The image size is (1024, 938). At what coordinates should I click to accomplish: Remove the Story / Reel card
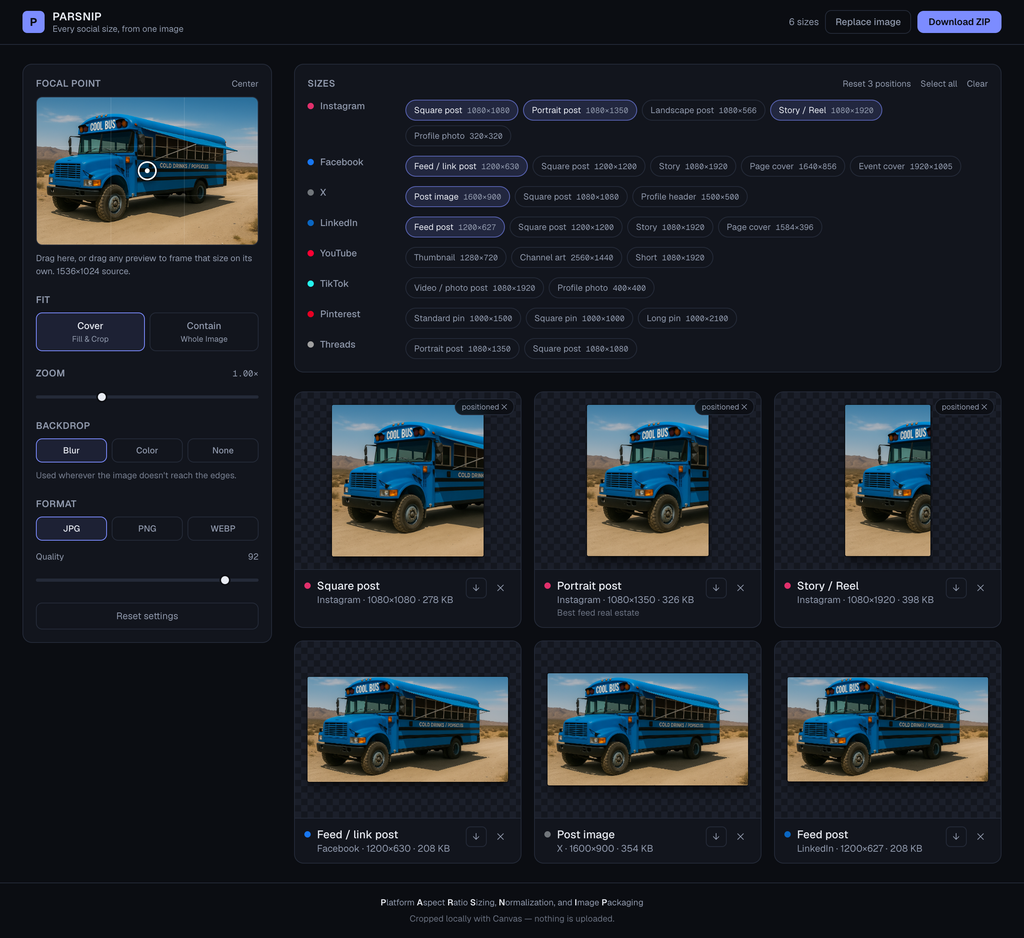980,588
